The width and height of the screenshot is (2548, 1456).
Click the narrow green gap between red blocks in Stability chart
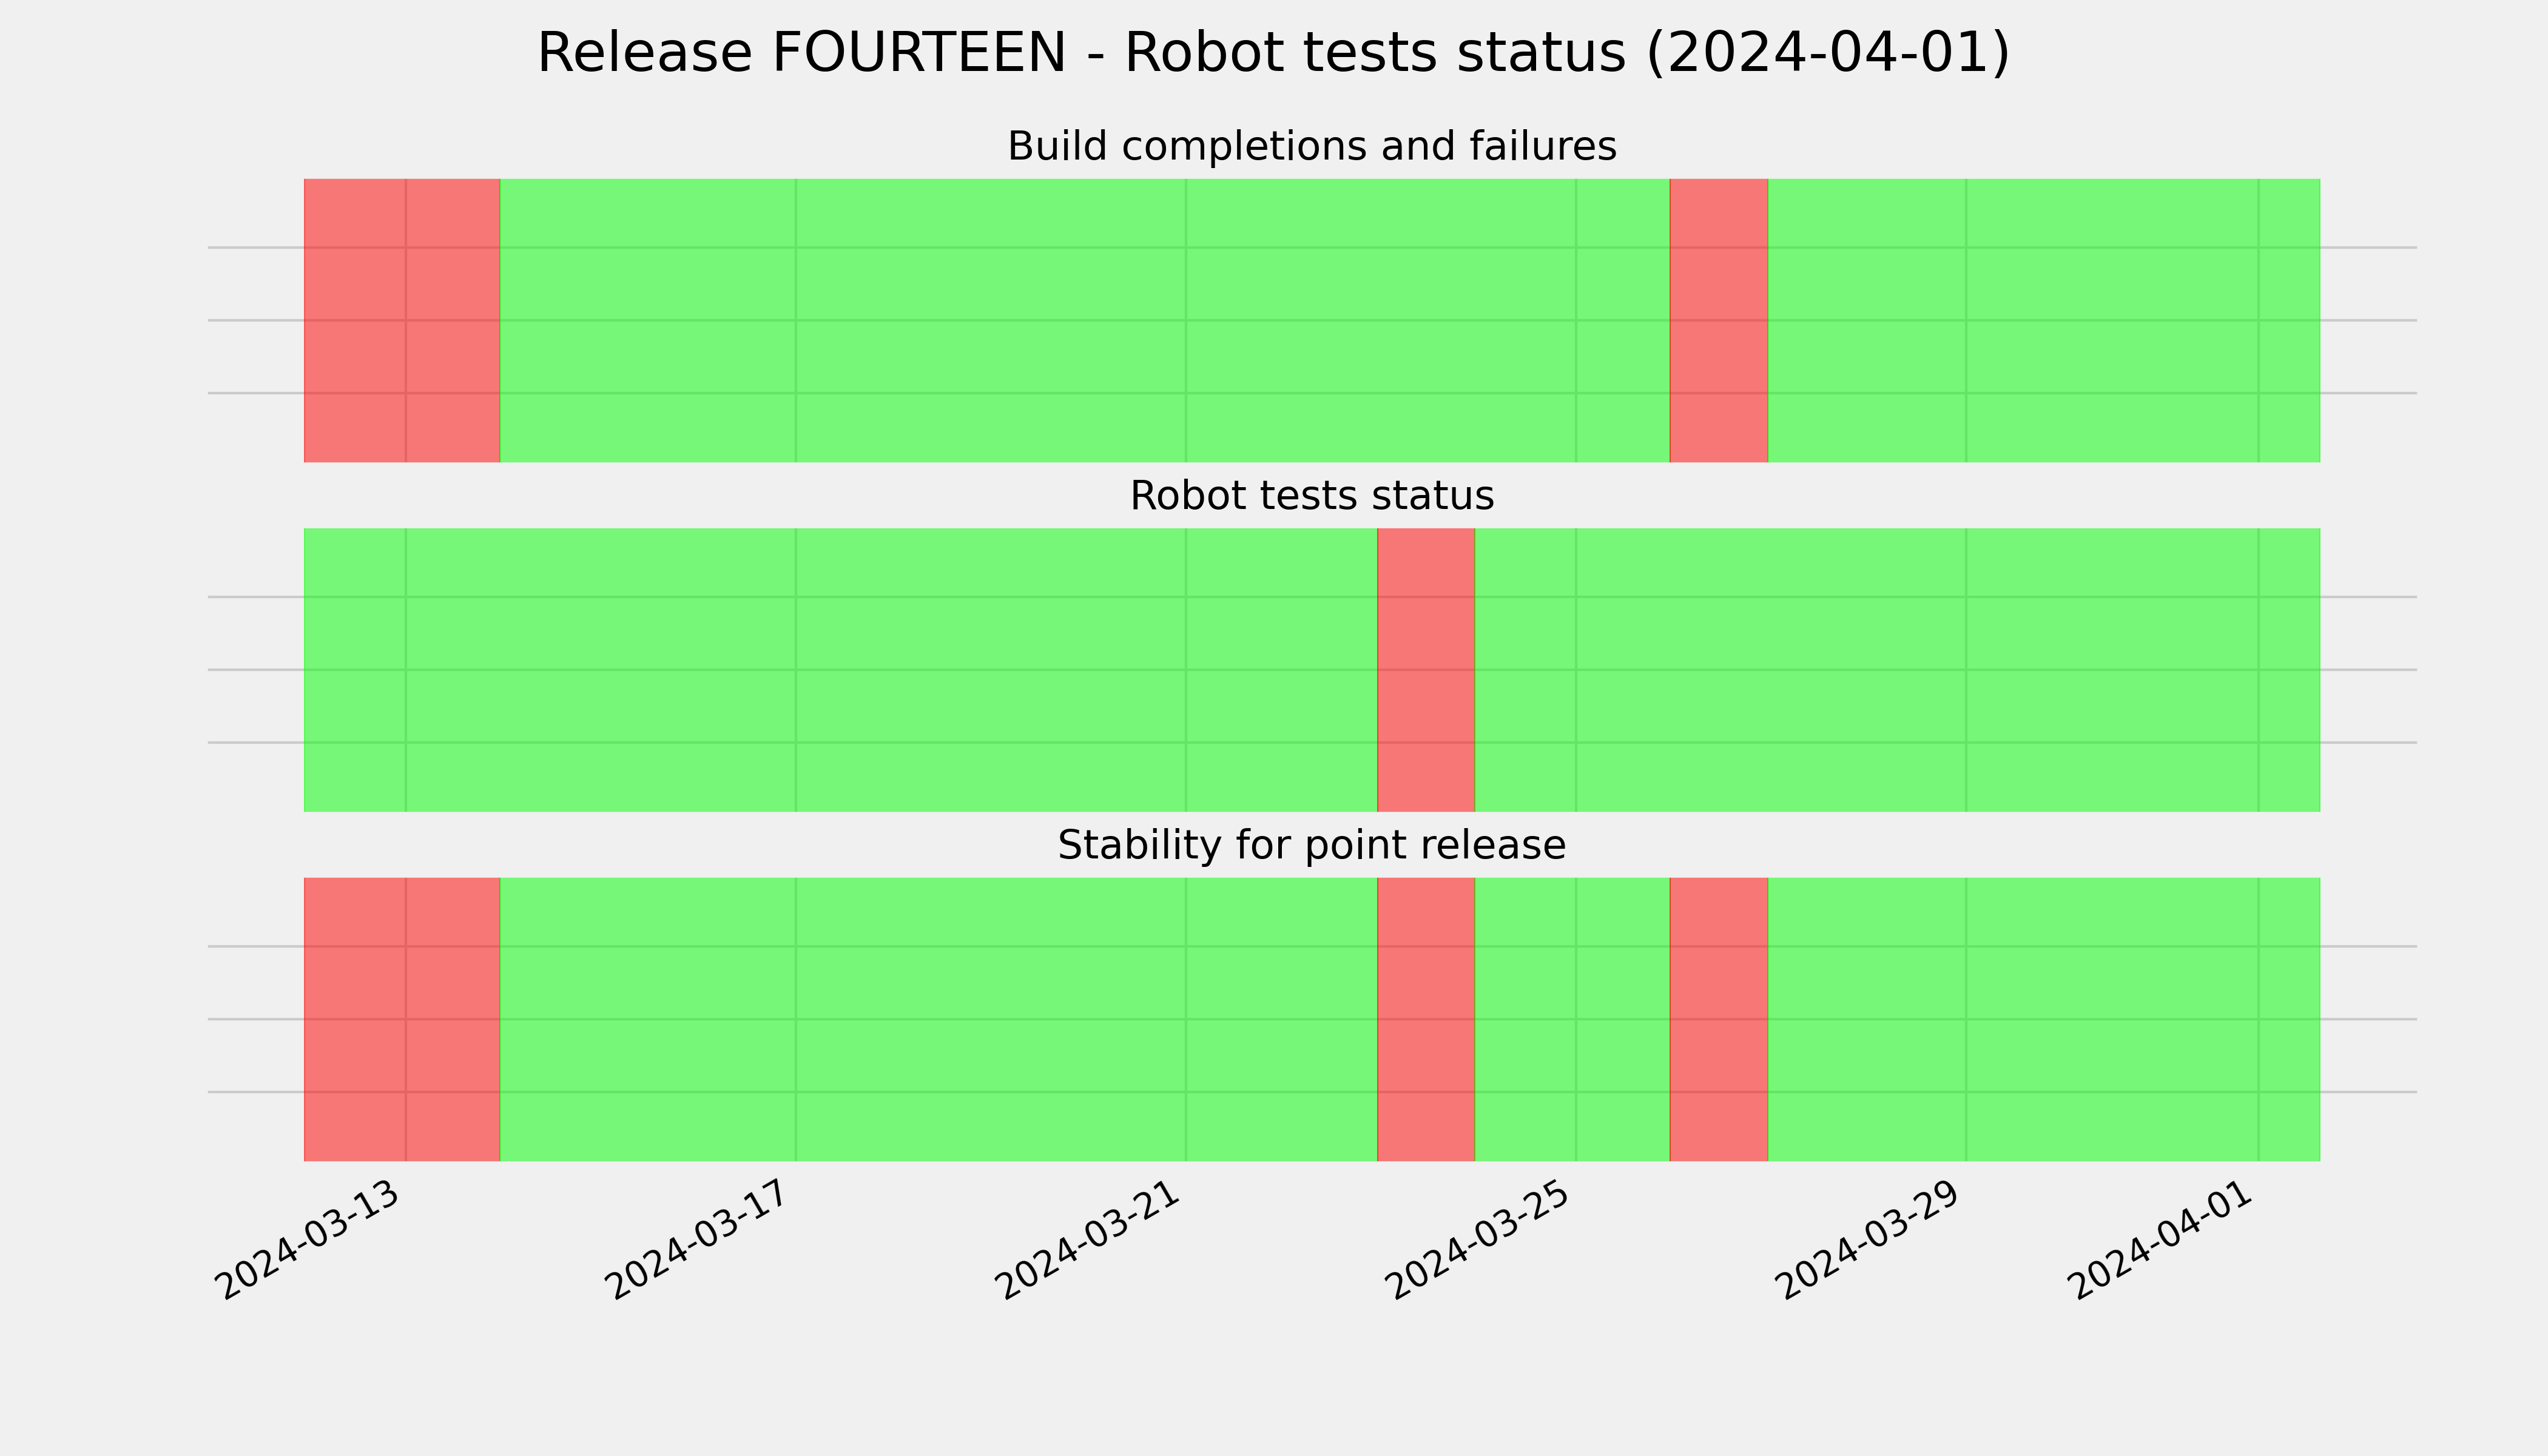[1572, 1019]
